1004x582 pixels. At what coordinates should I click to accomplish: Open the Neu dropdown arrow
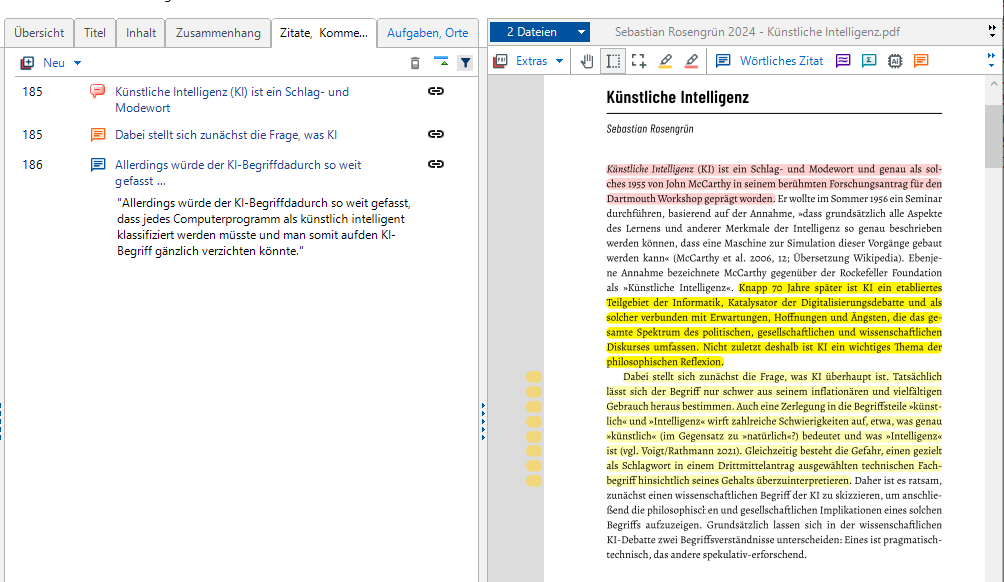[77, 63]
